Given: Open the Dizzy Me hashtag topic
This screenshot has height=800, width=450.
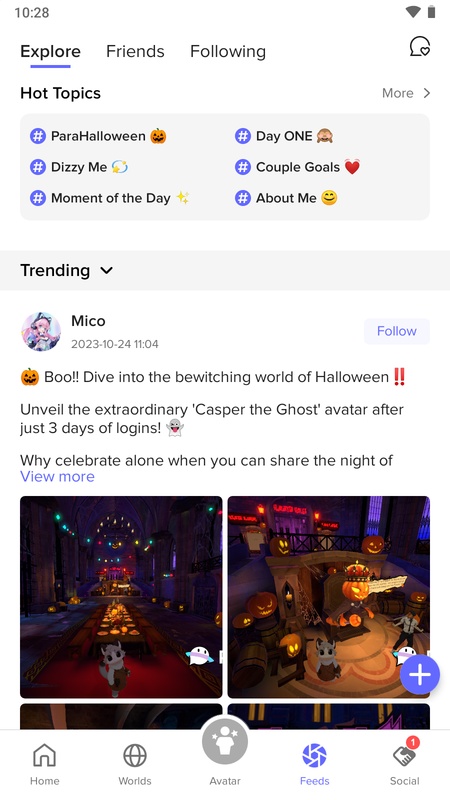Looking at the screenshot, I should pyautogui.click(x=79, y=167).
